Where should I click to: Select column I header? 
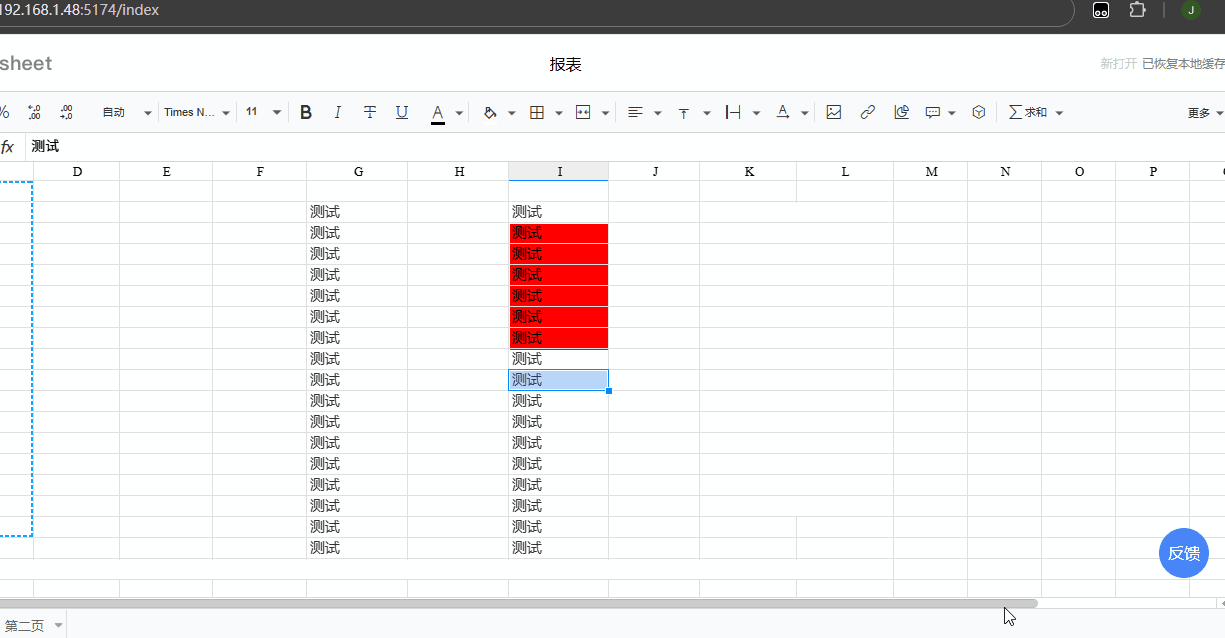pyautogui.click(x=559, y=172)
